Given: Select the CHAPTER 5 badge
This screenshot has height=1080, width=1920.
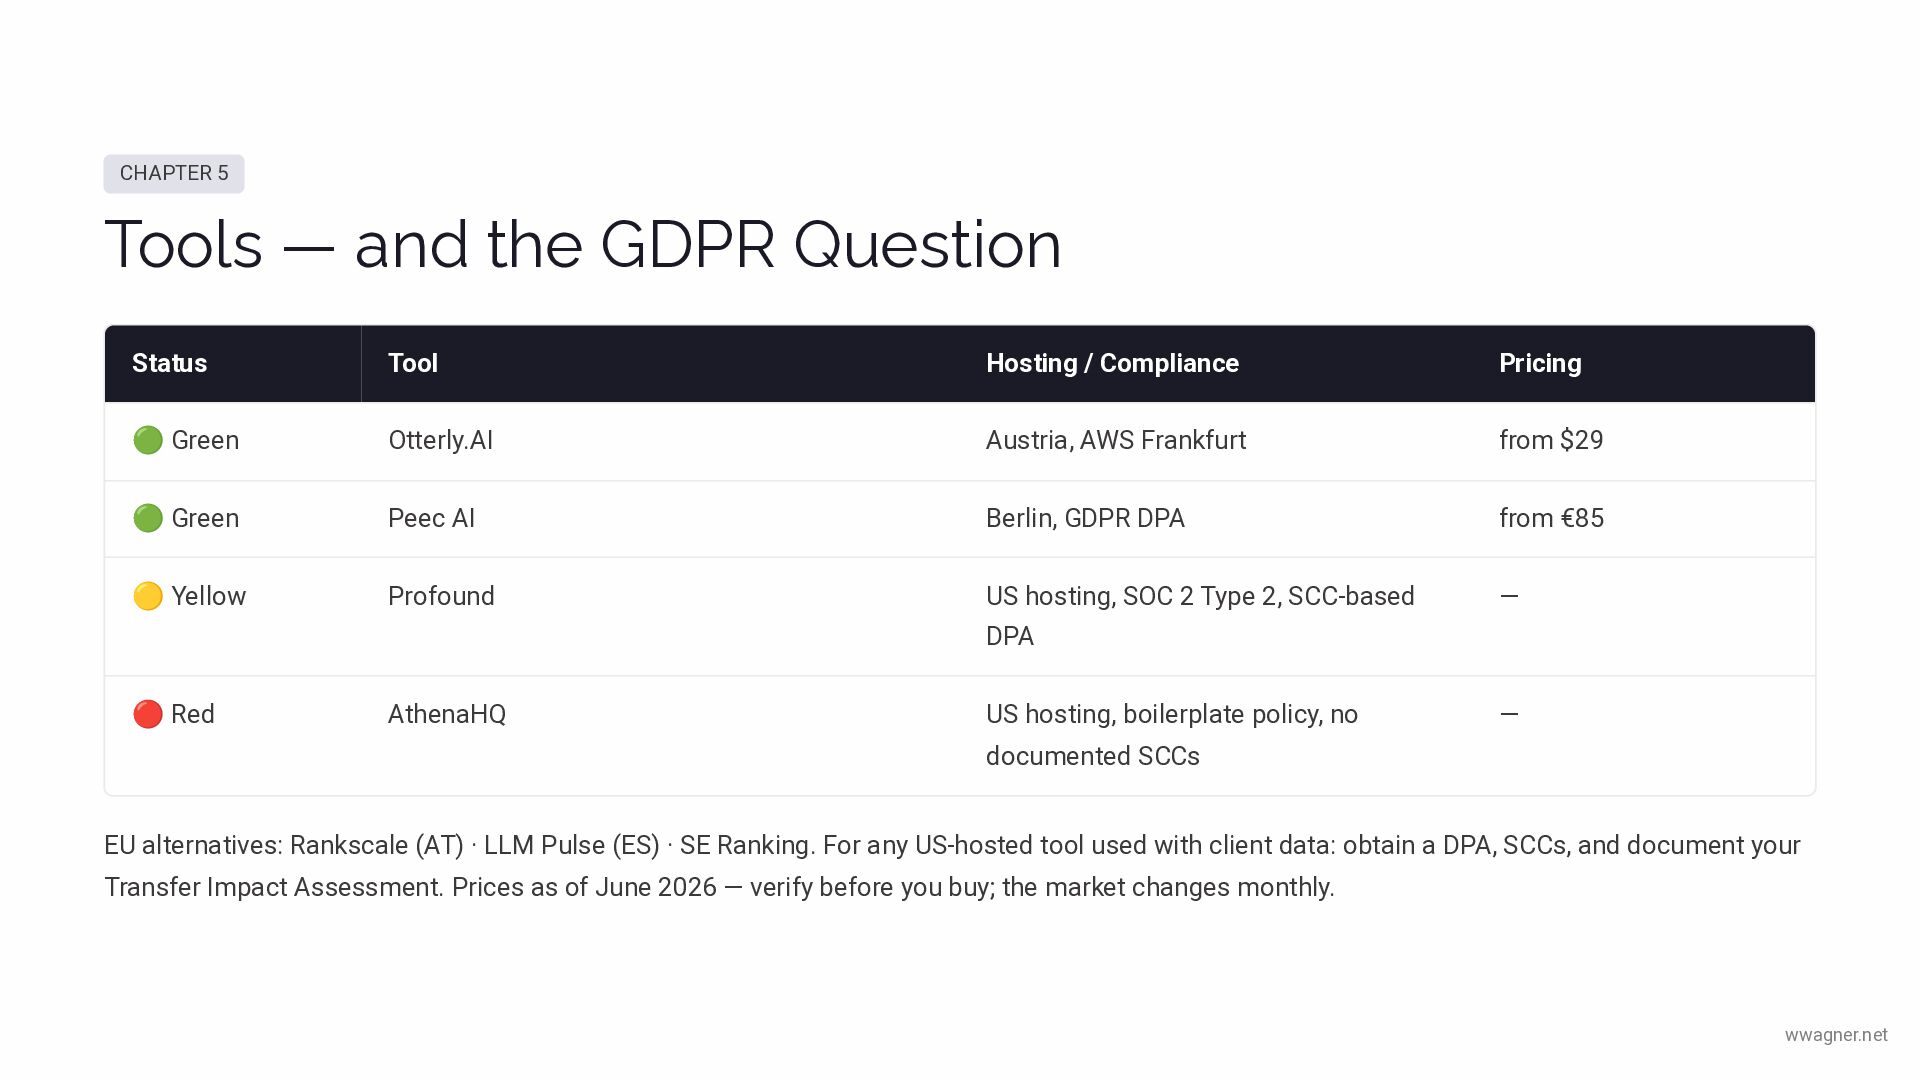Looking at the screenshot, I should 174,173.
